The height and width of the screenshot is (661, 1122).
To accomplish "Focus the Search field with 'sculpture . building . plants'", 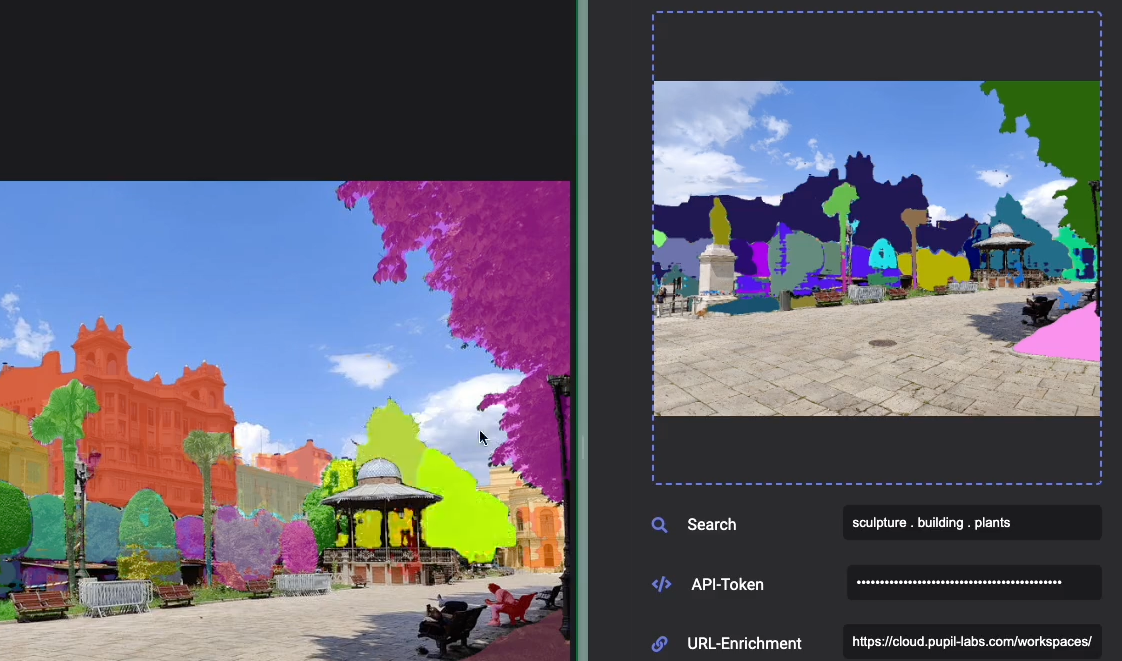I will [x=971, y=523].
